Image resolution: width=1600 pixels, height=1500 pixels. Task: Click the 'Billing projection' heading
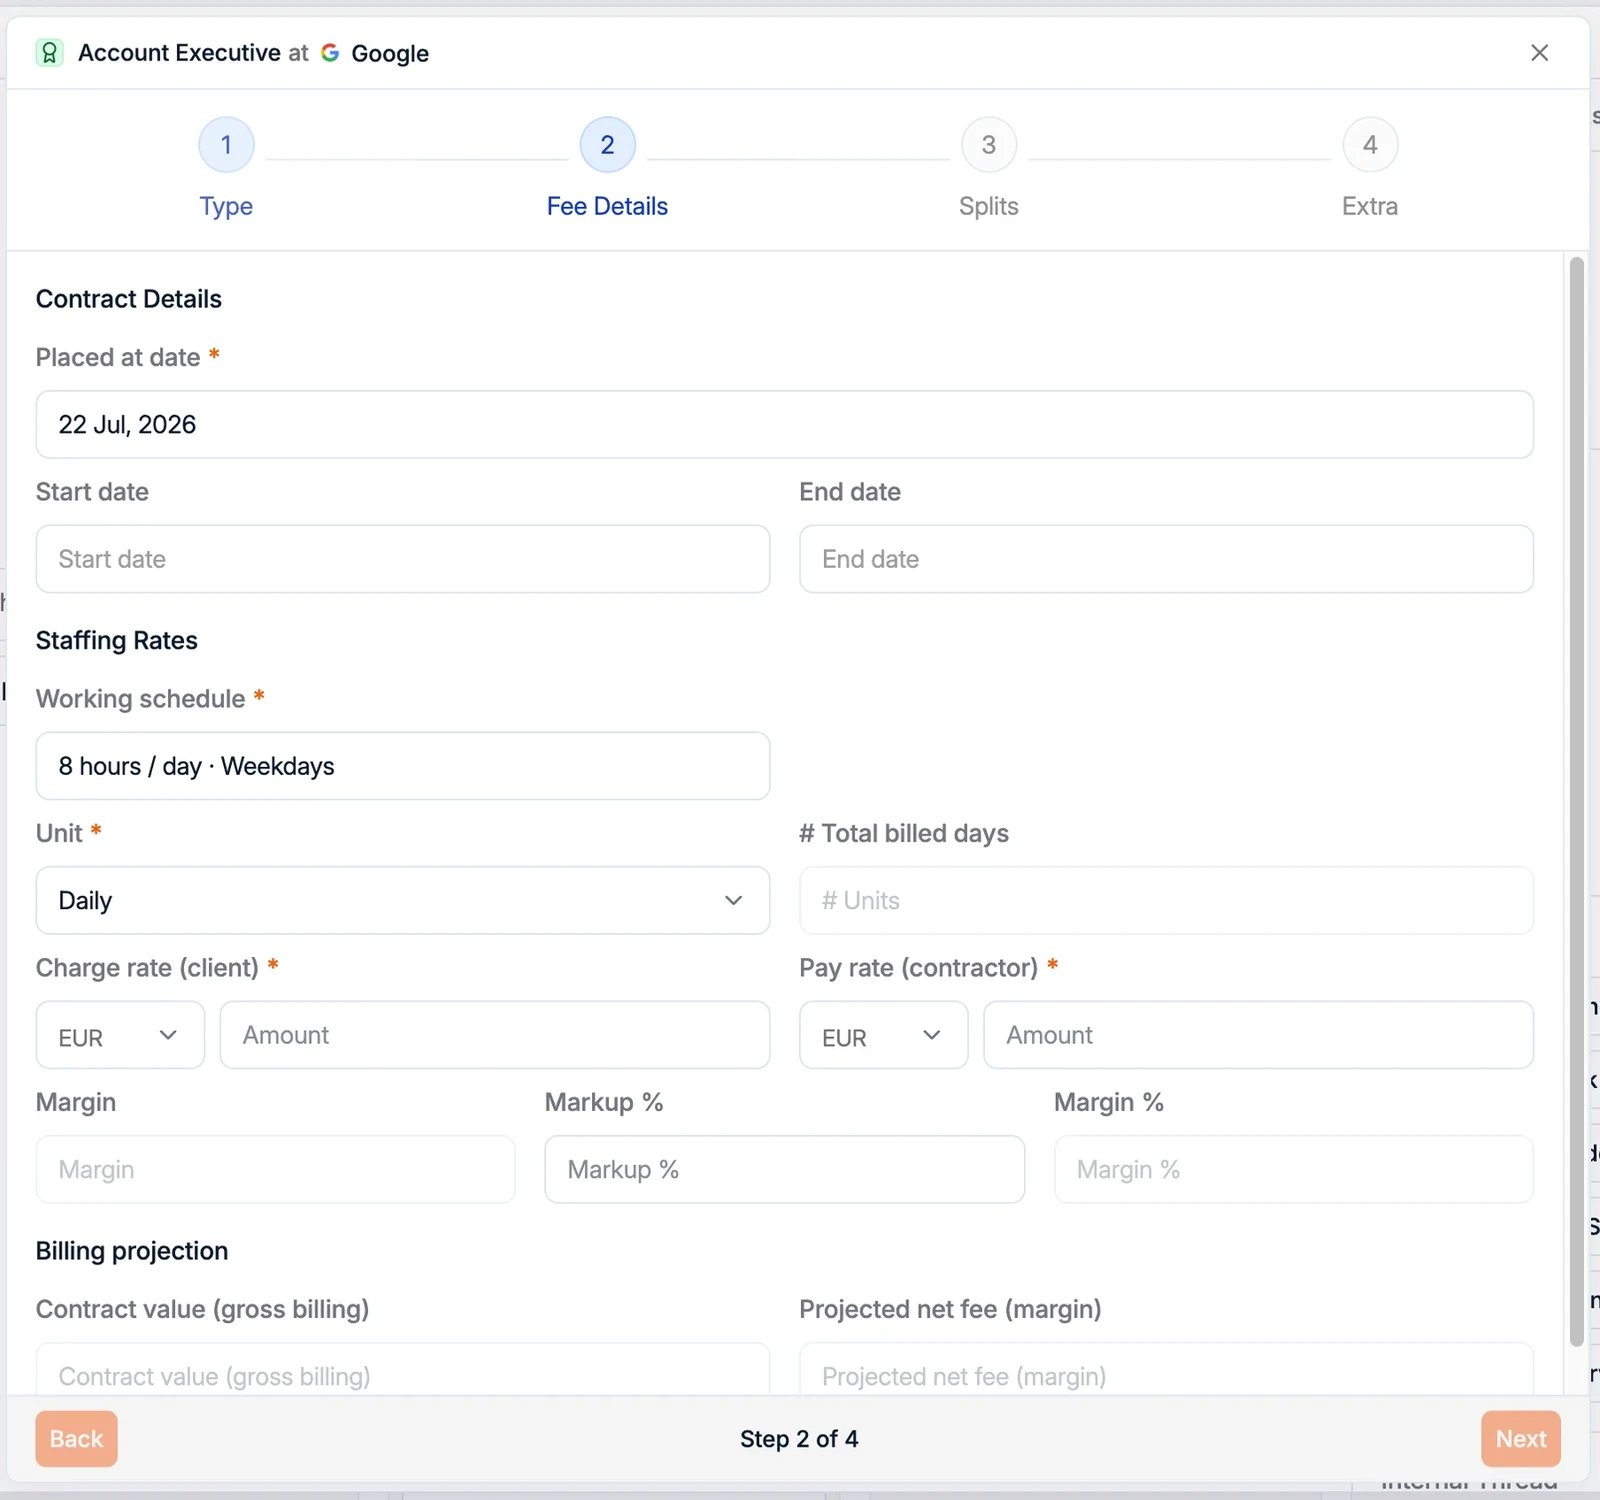tap(132, 1251)
